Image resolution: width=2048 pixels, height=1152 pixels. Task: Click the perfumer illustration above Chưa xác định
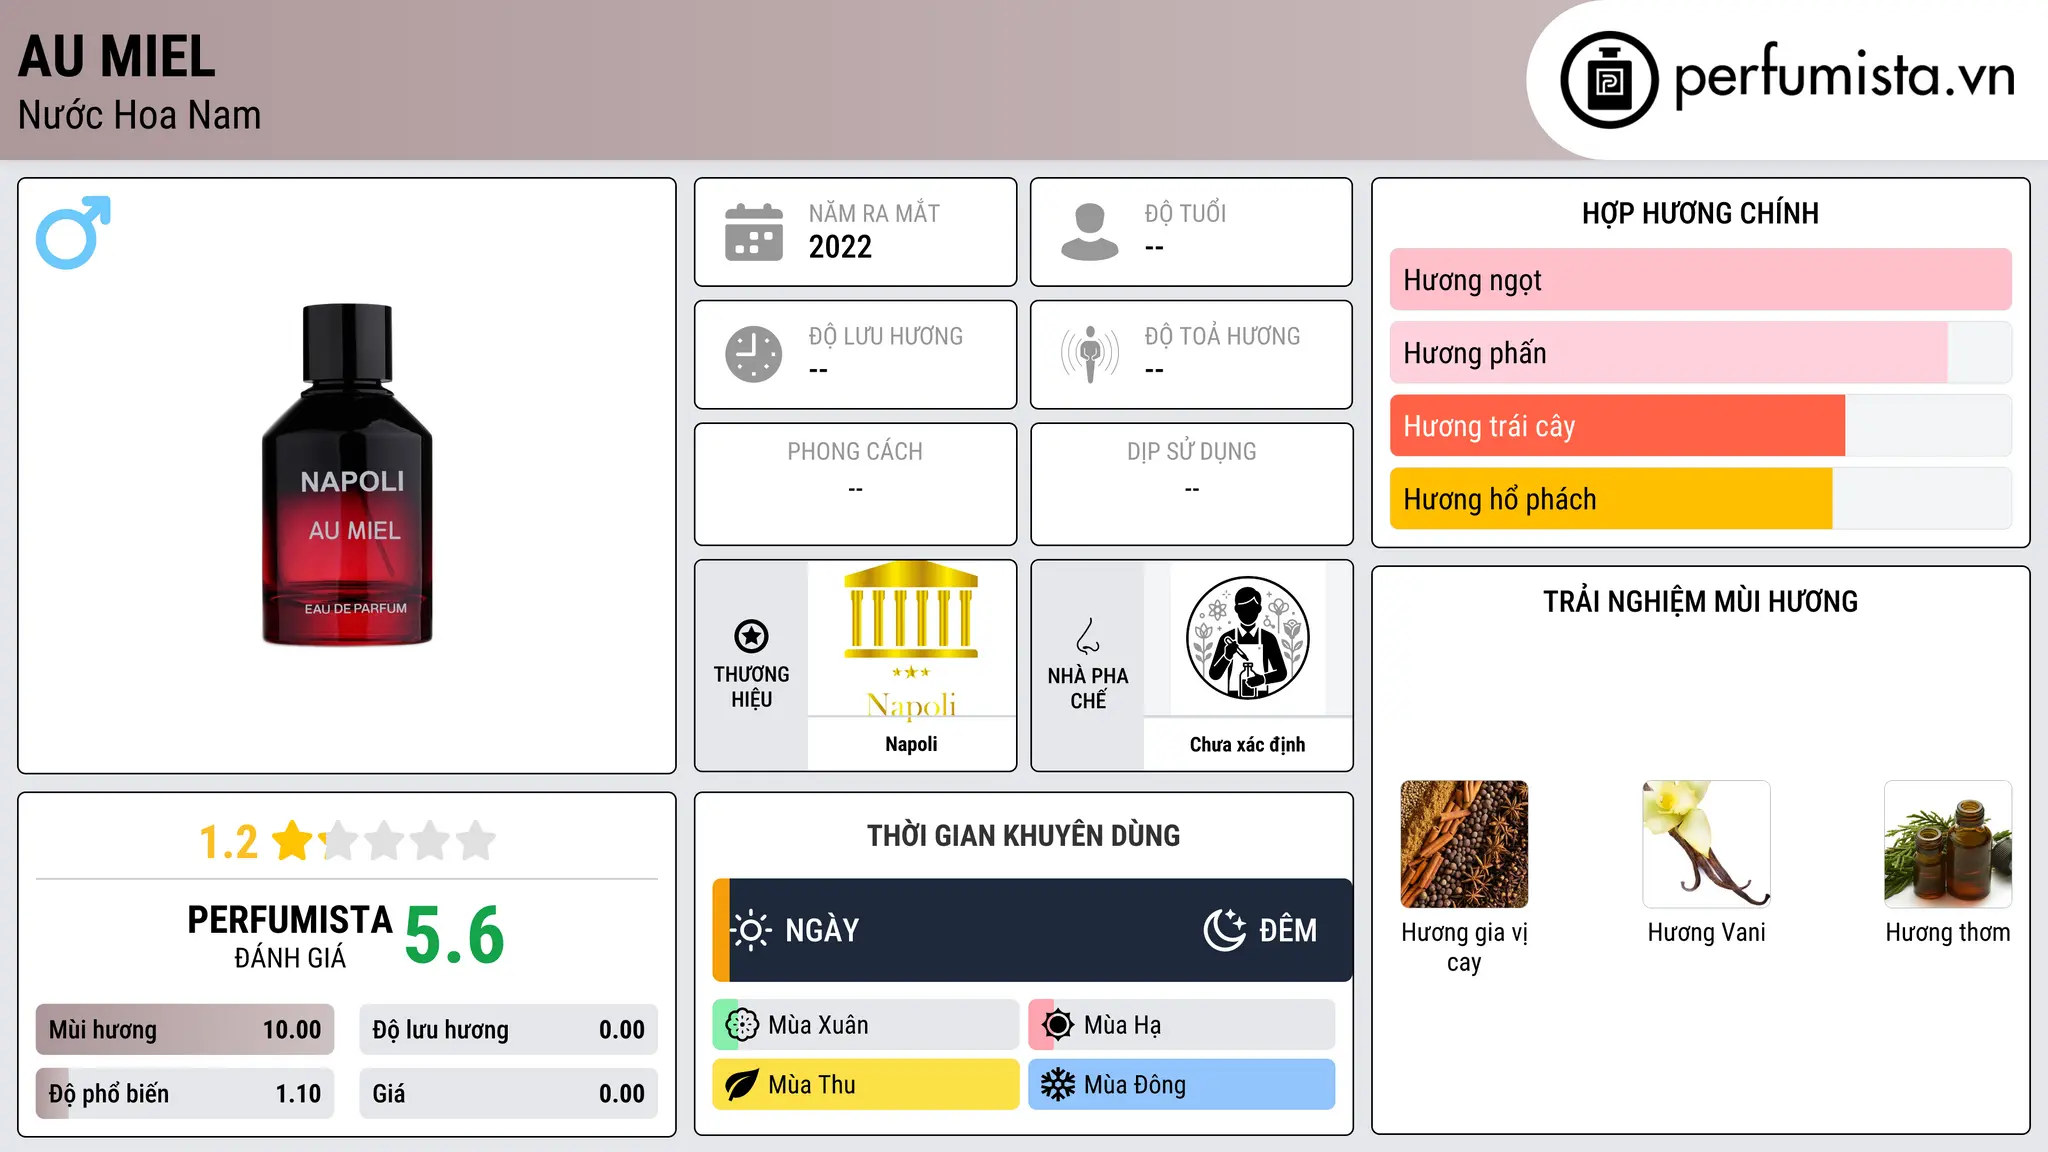[1248, 638]
